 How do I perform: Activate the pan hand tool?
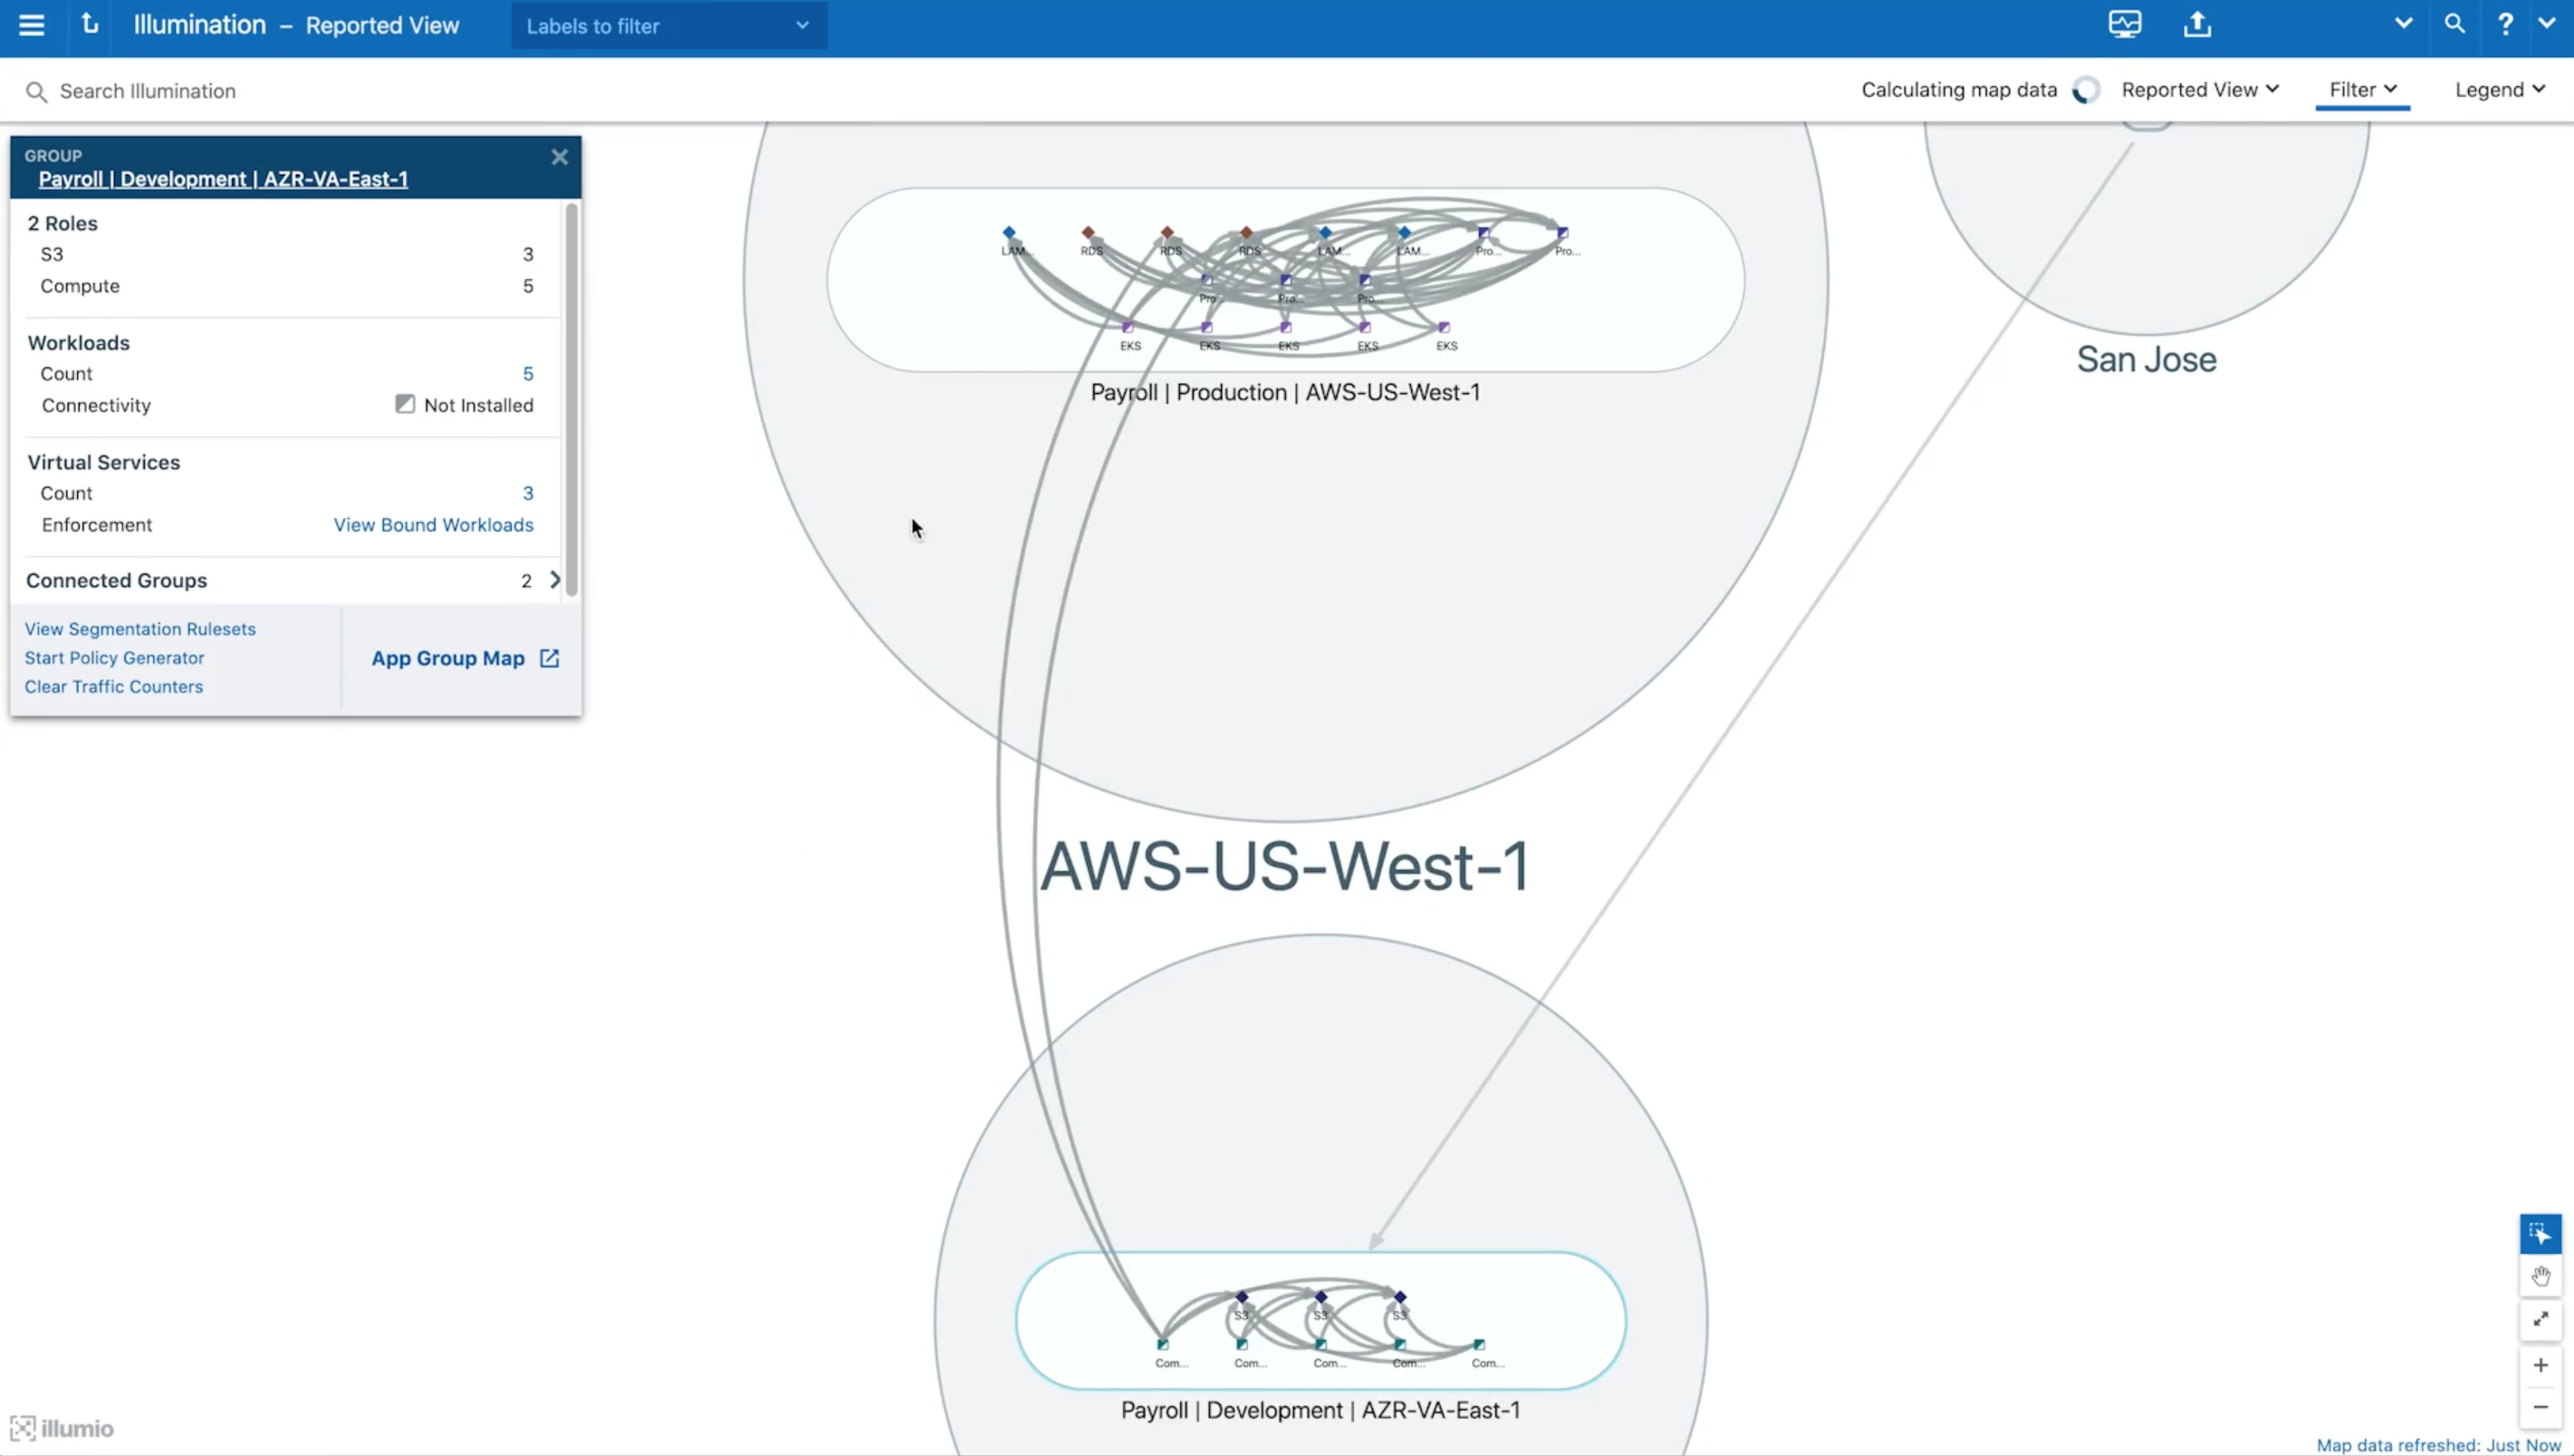[x=2540, y=1276]
